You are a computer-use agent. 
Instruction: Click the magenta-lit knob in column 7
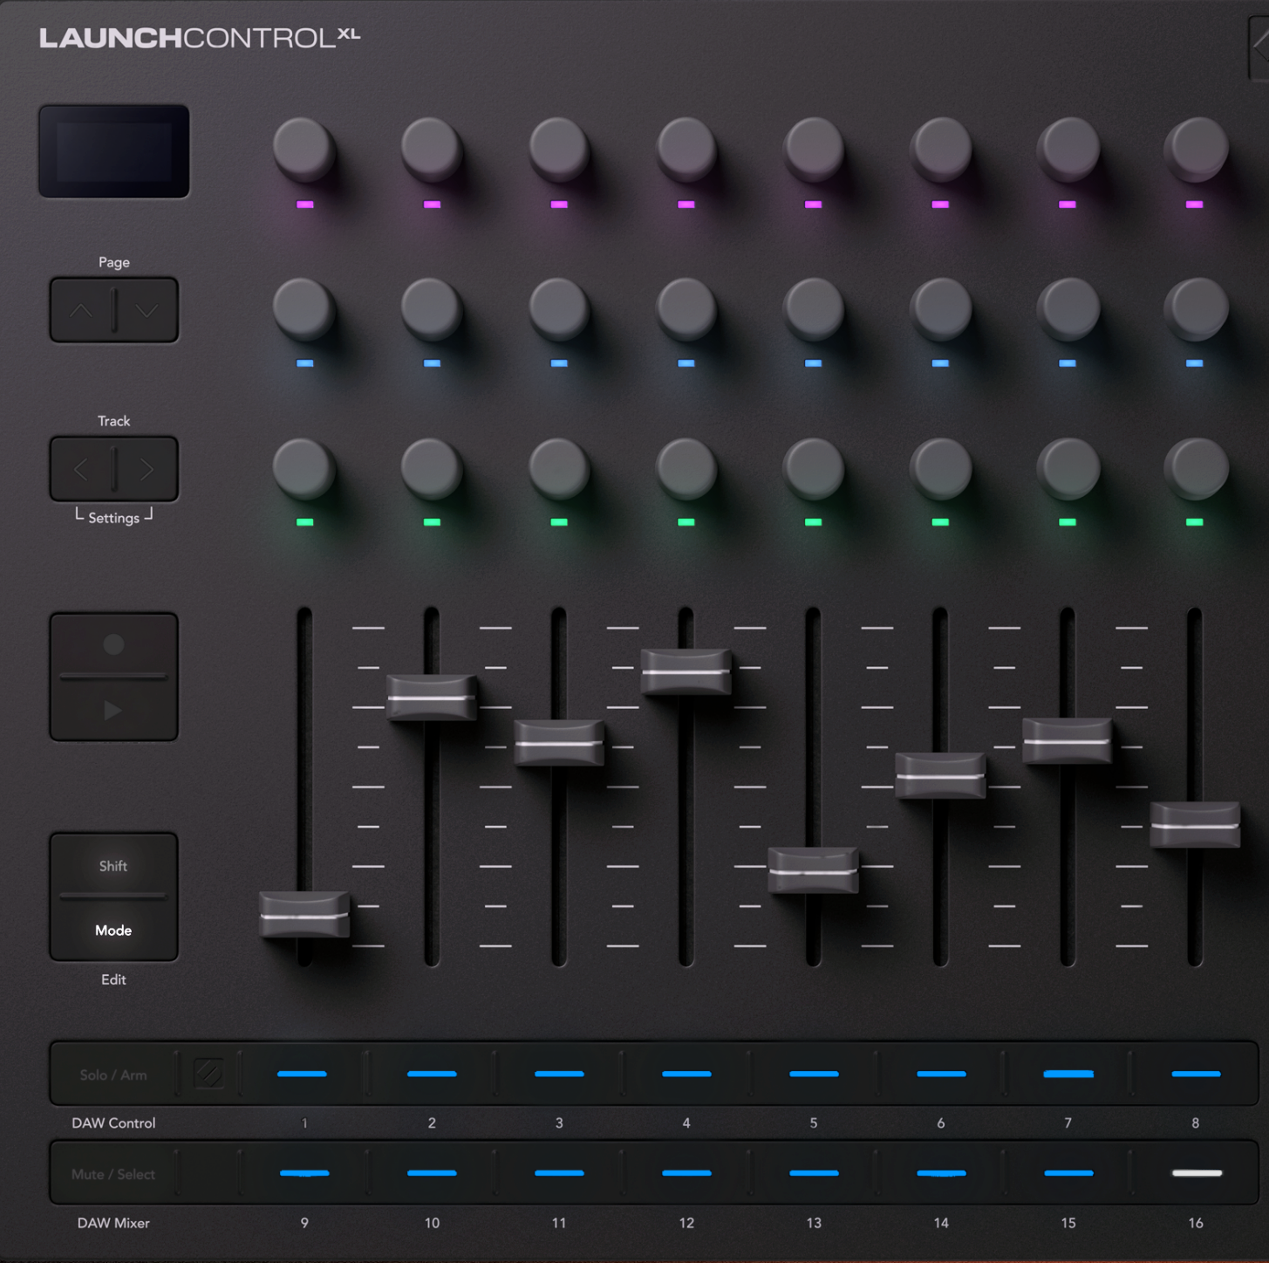[x=1067, y=149]
